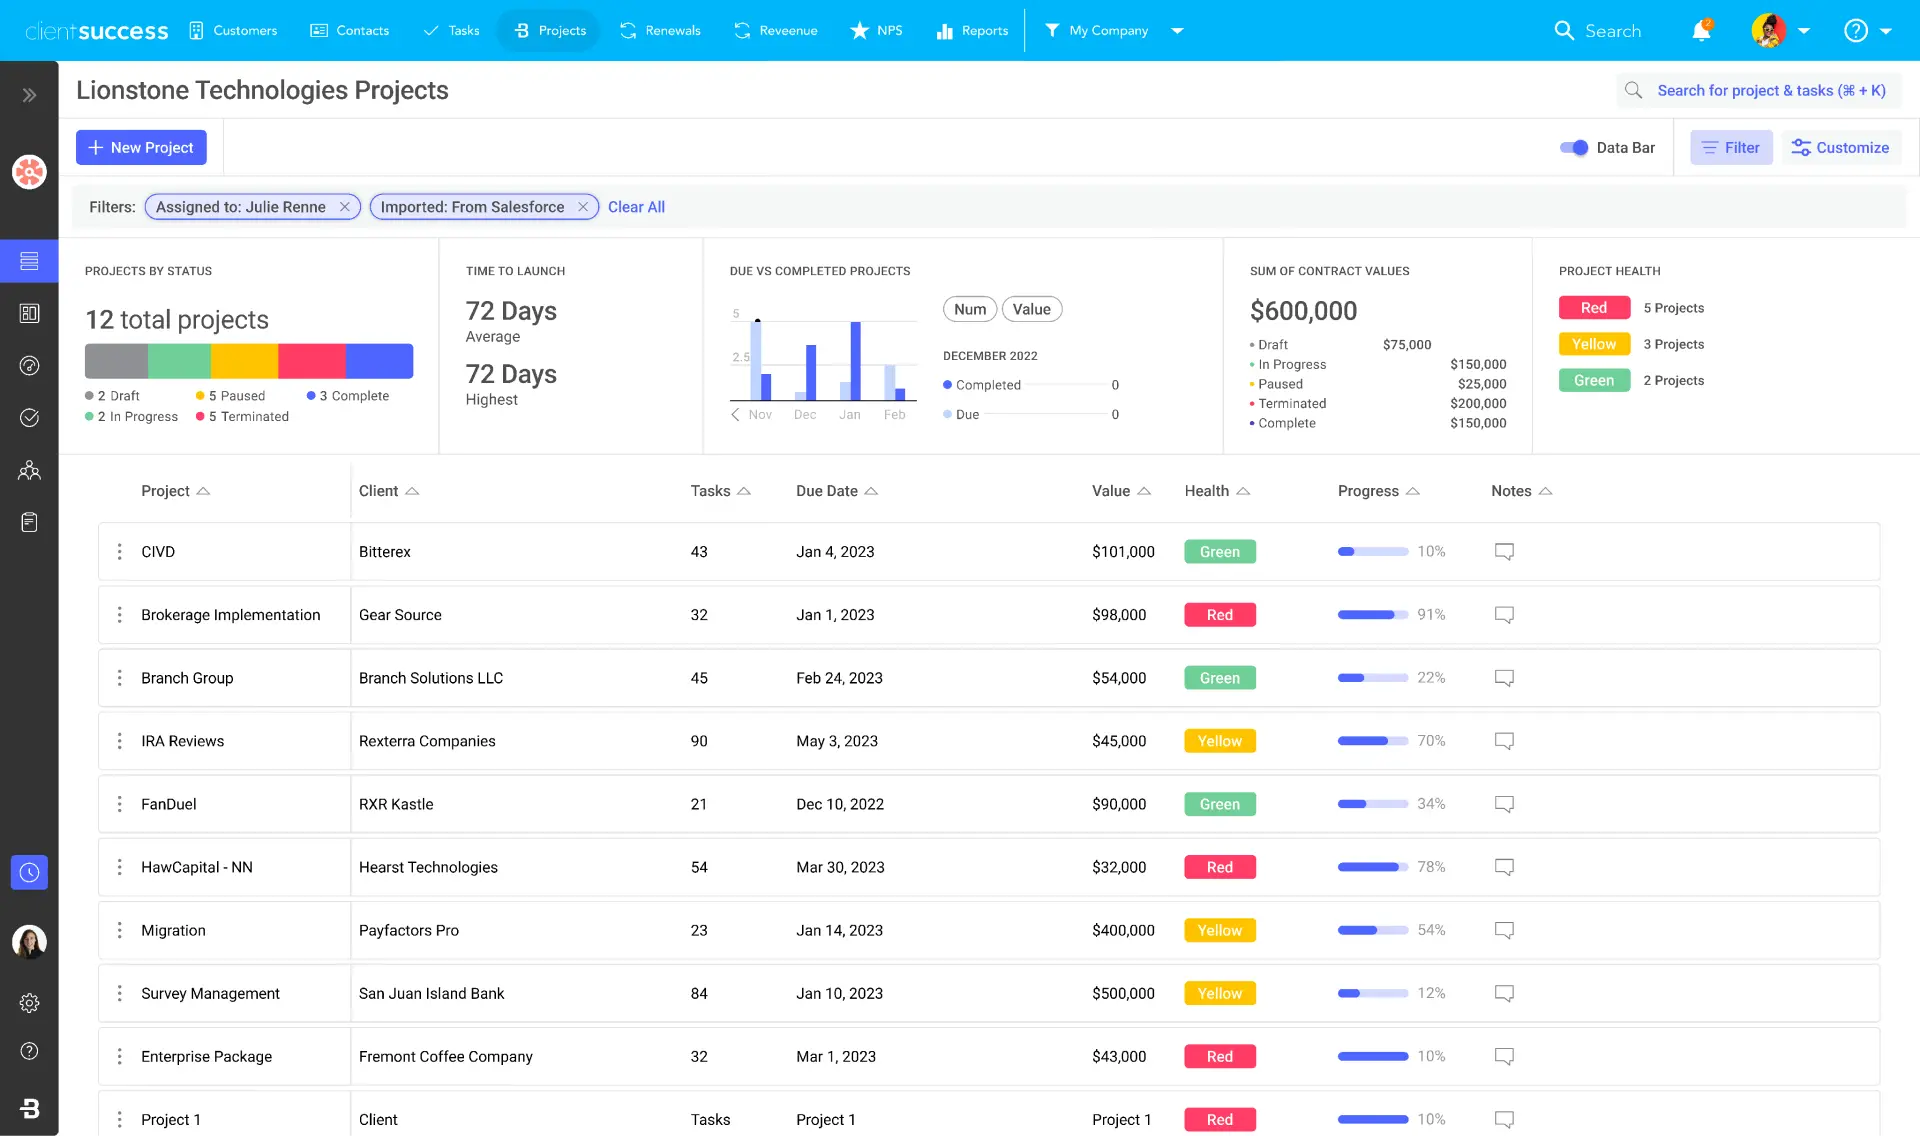Open notifications bell in the top bar
This screenshot has width=1920, height=1136.
1700,30
